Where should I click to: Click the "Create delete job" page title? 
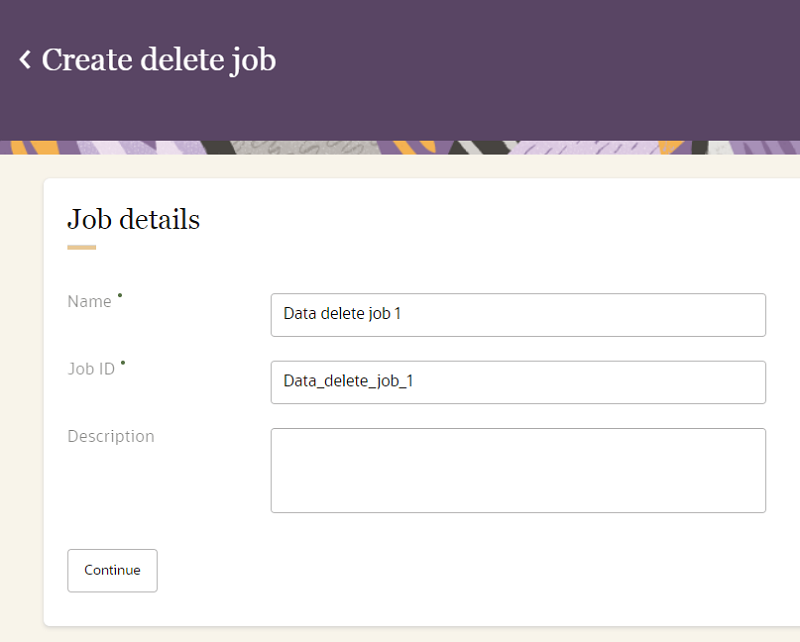point(158,60)
